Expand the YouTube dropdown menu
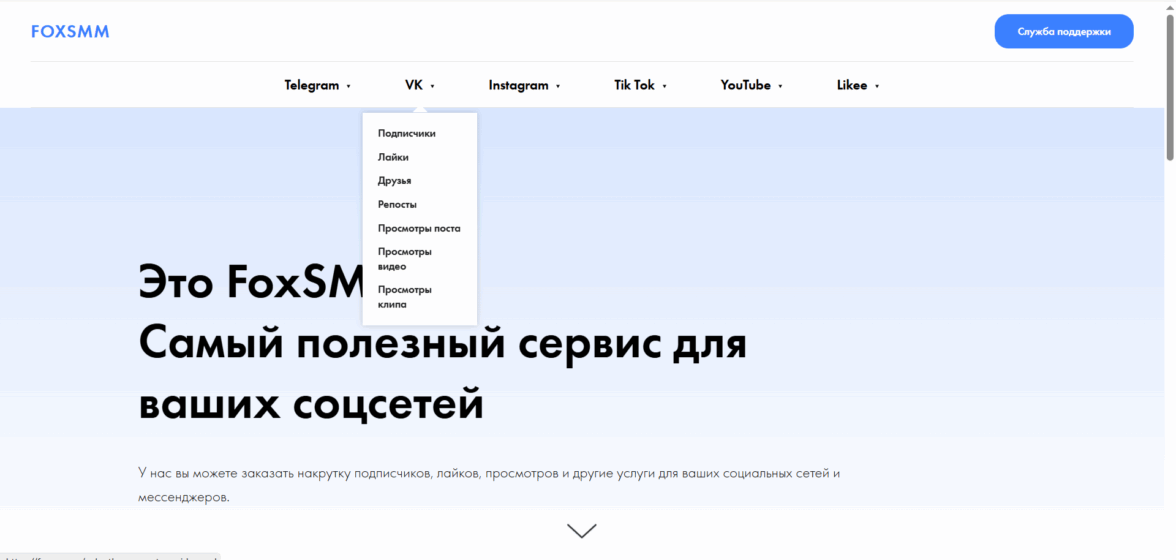1176x560 pixels. 752,85
